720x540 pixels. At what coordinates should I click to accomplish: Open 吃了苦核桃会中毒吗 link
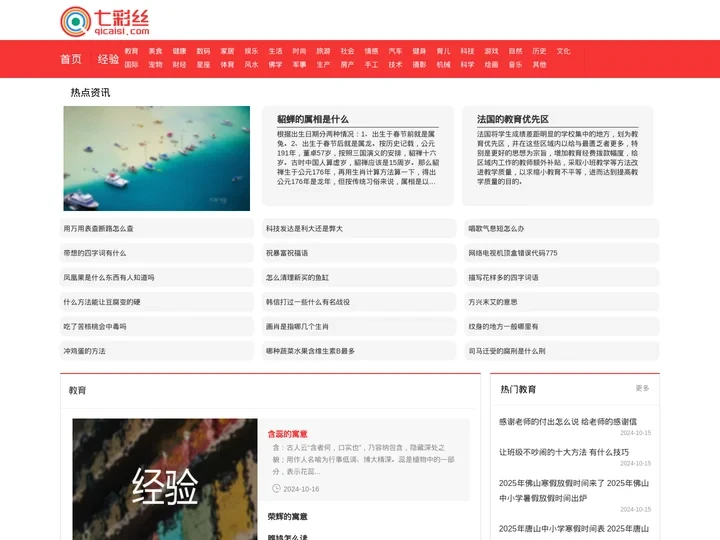tap(95, 326)
